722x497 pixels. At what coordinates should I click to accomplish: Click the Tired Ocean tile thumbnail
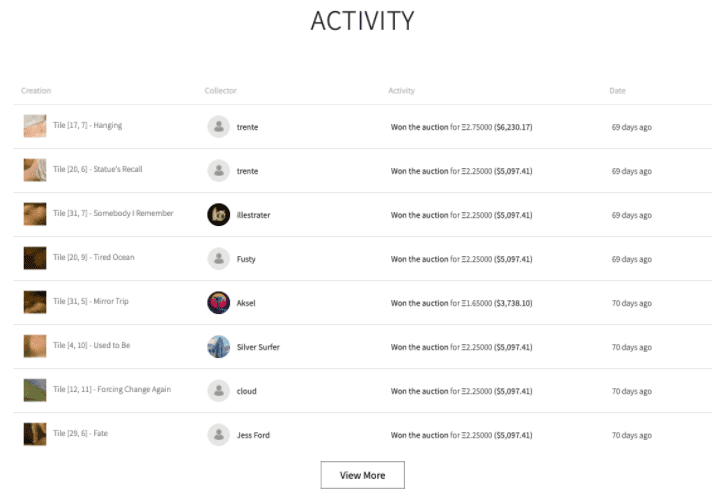35,258
